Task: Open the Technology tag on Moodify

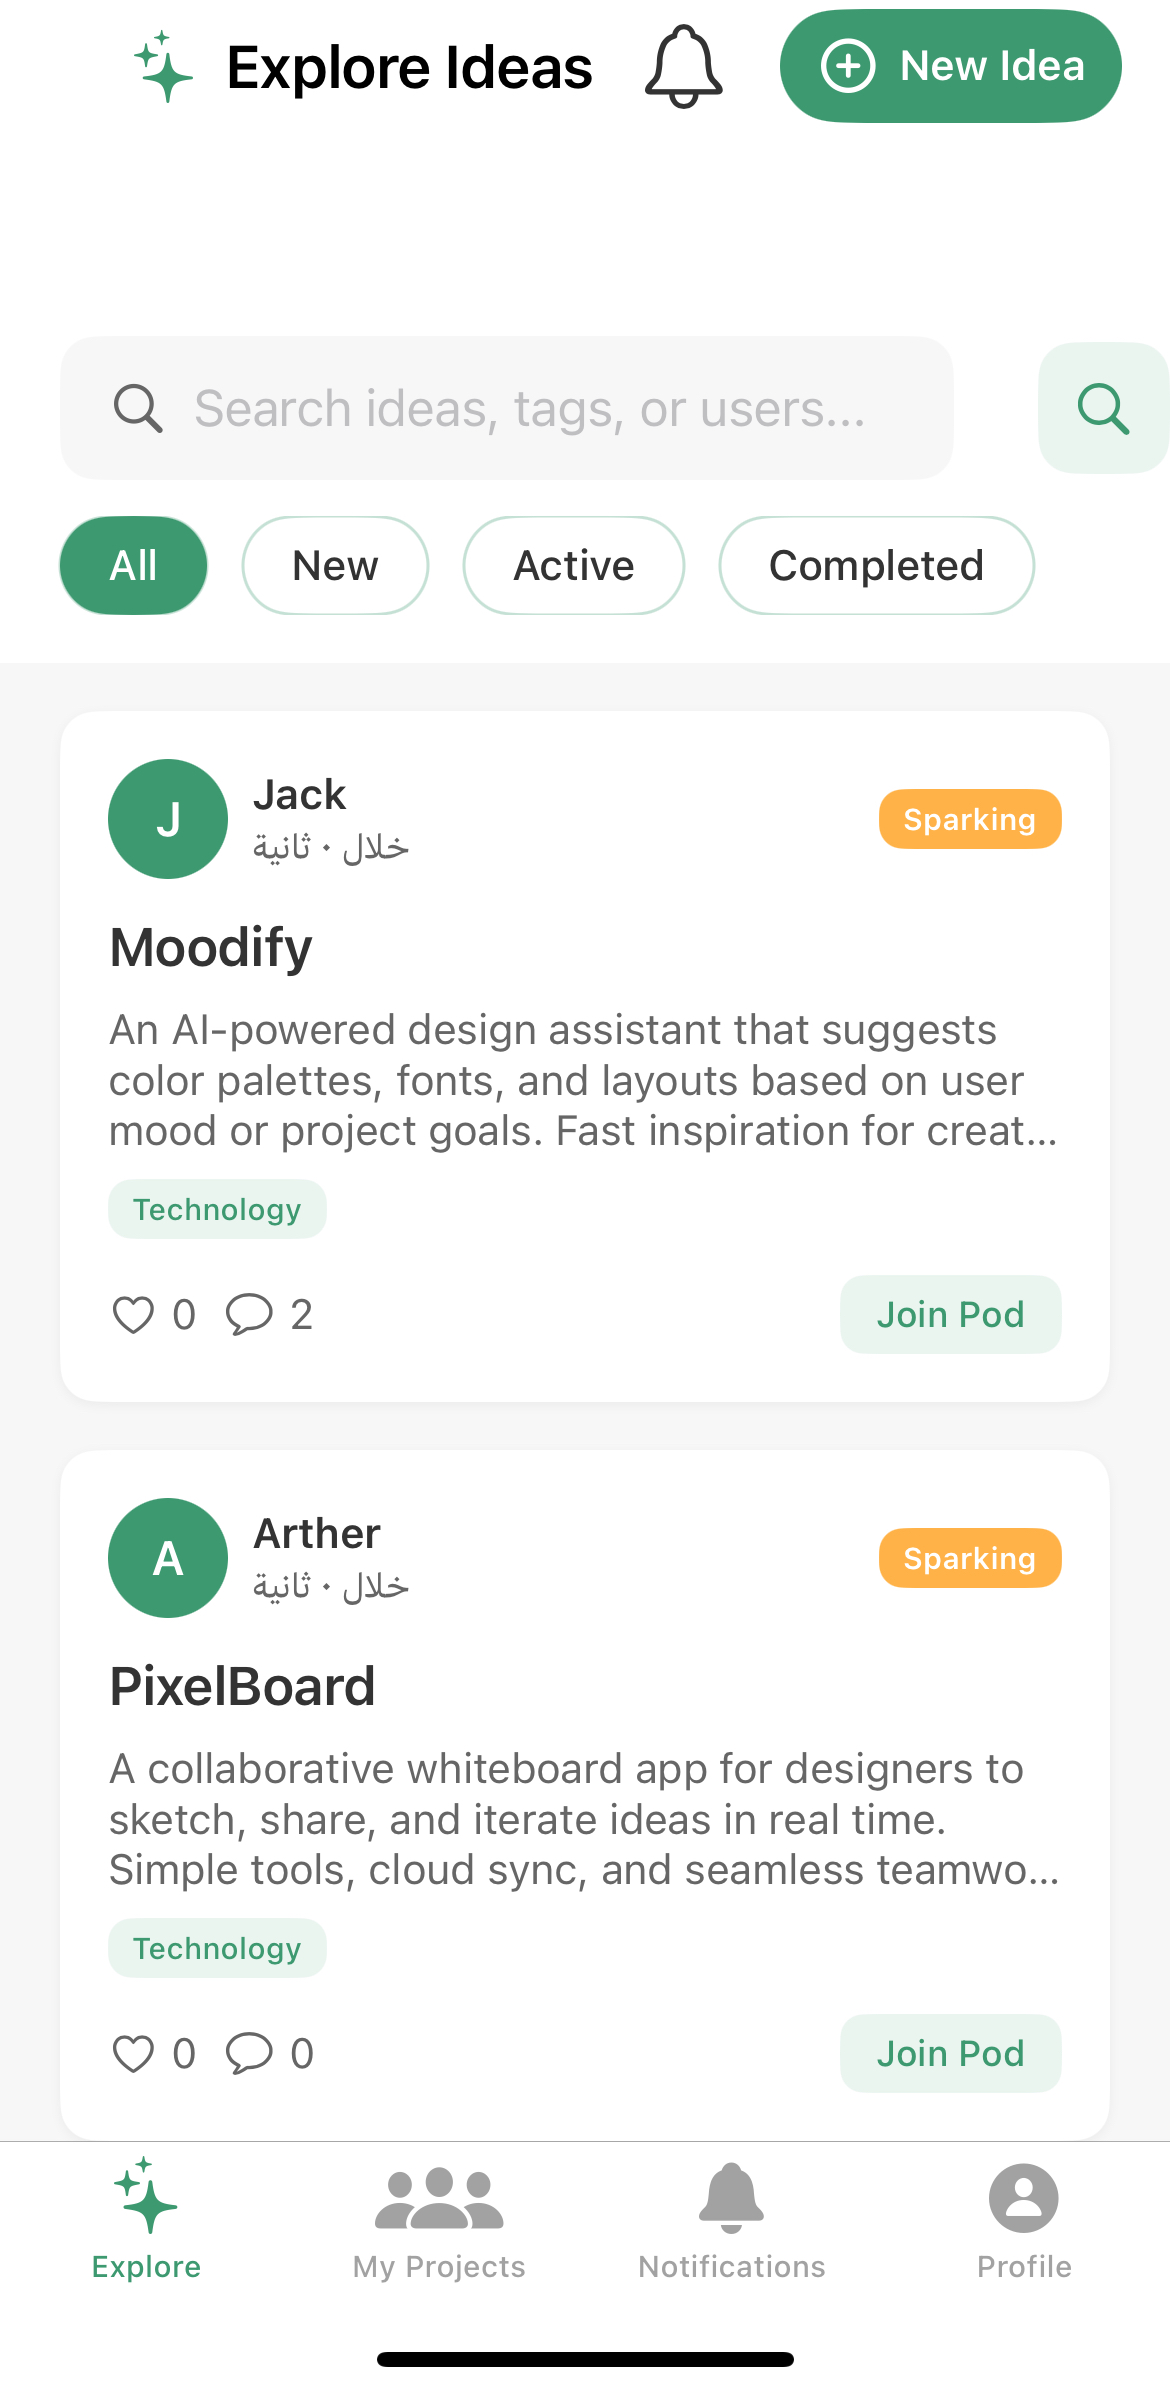Action: click(x=217, y=1208)
